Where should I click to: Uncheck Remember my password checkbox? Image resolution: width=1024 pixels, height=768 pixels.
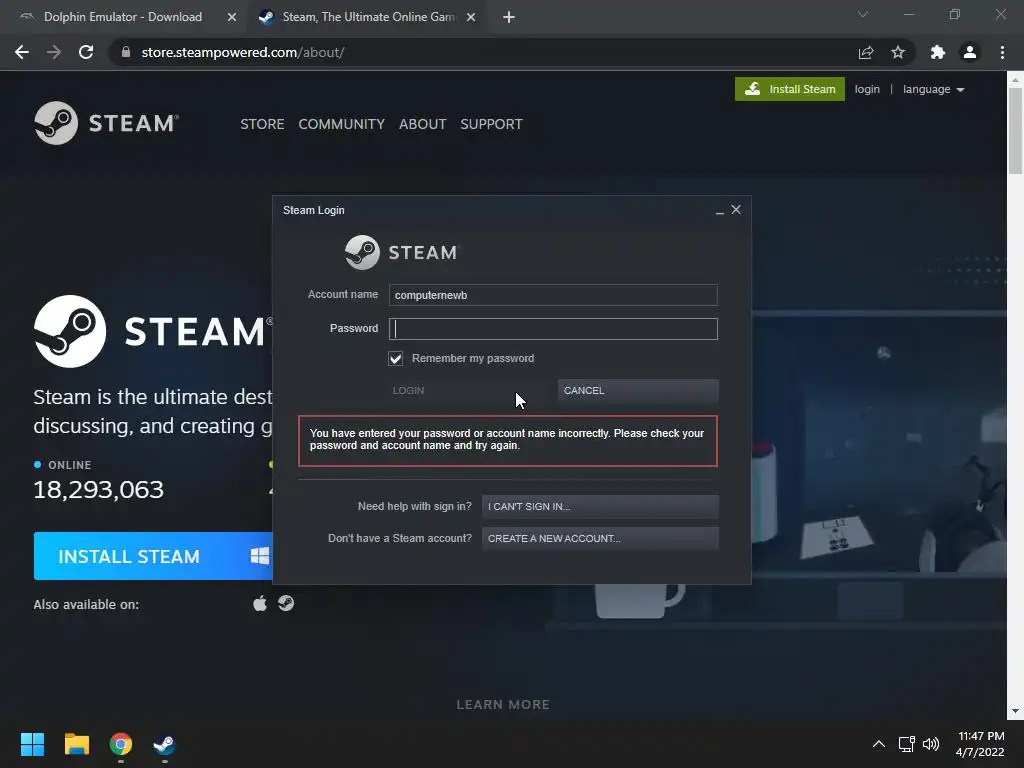click(x=396, y=359)
